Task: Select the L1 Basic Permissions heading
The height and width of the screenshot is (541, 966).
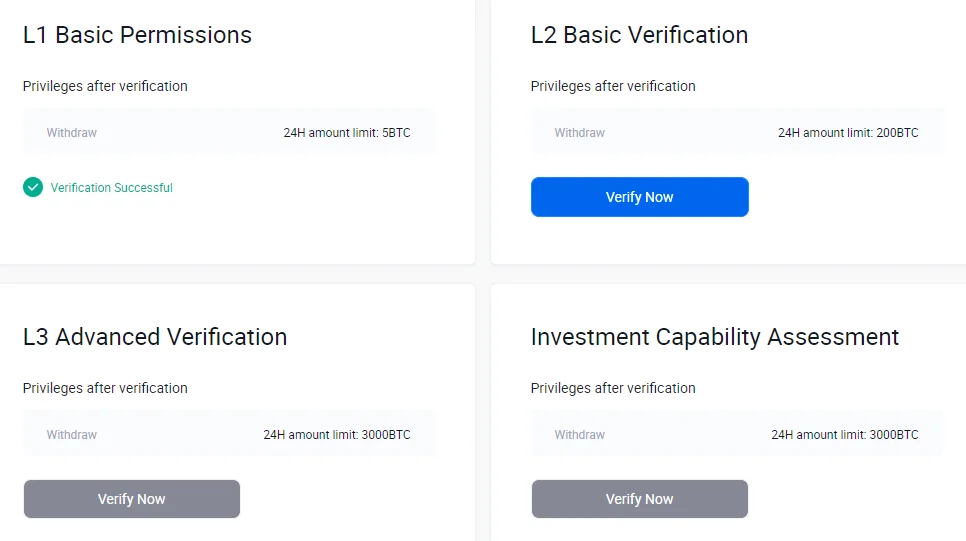Action: coord(137,35)
